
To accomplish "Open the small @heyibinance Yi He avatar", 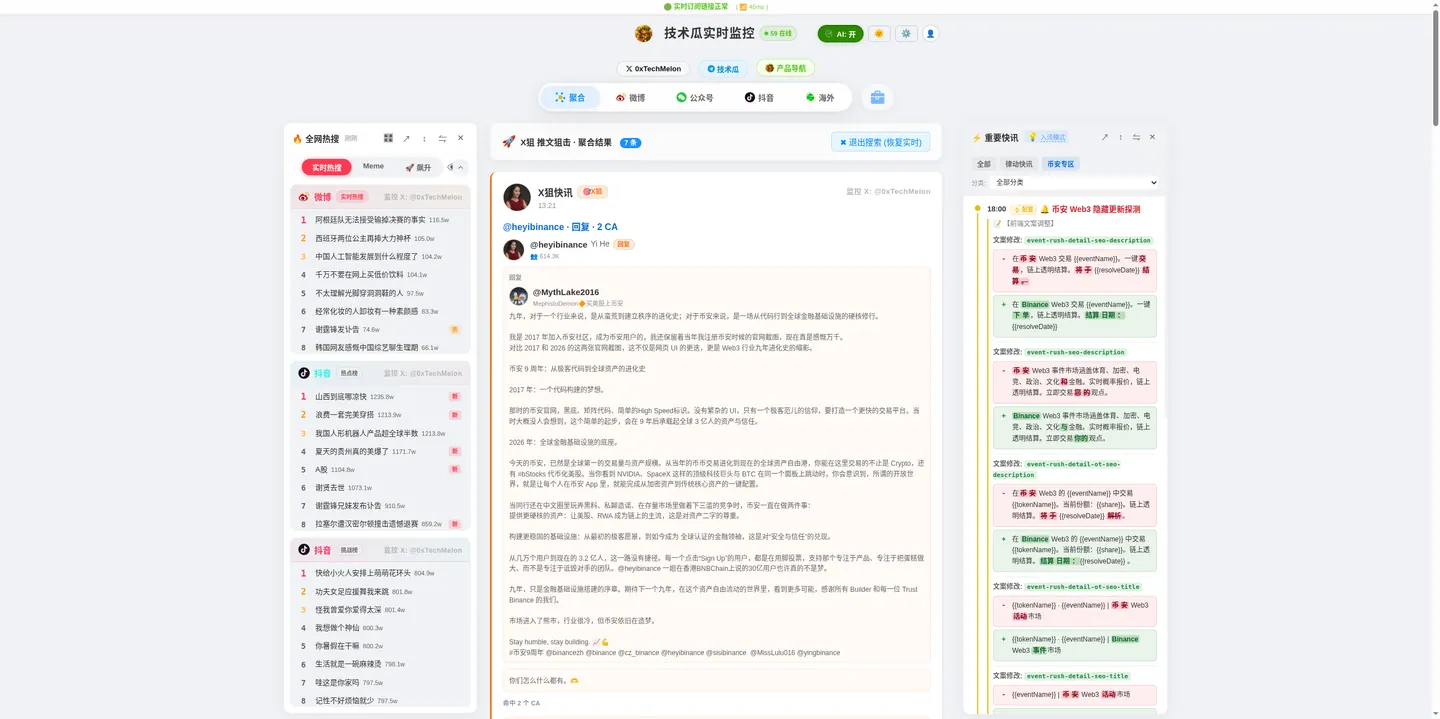I will (x=513, y=249).
